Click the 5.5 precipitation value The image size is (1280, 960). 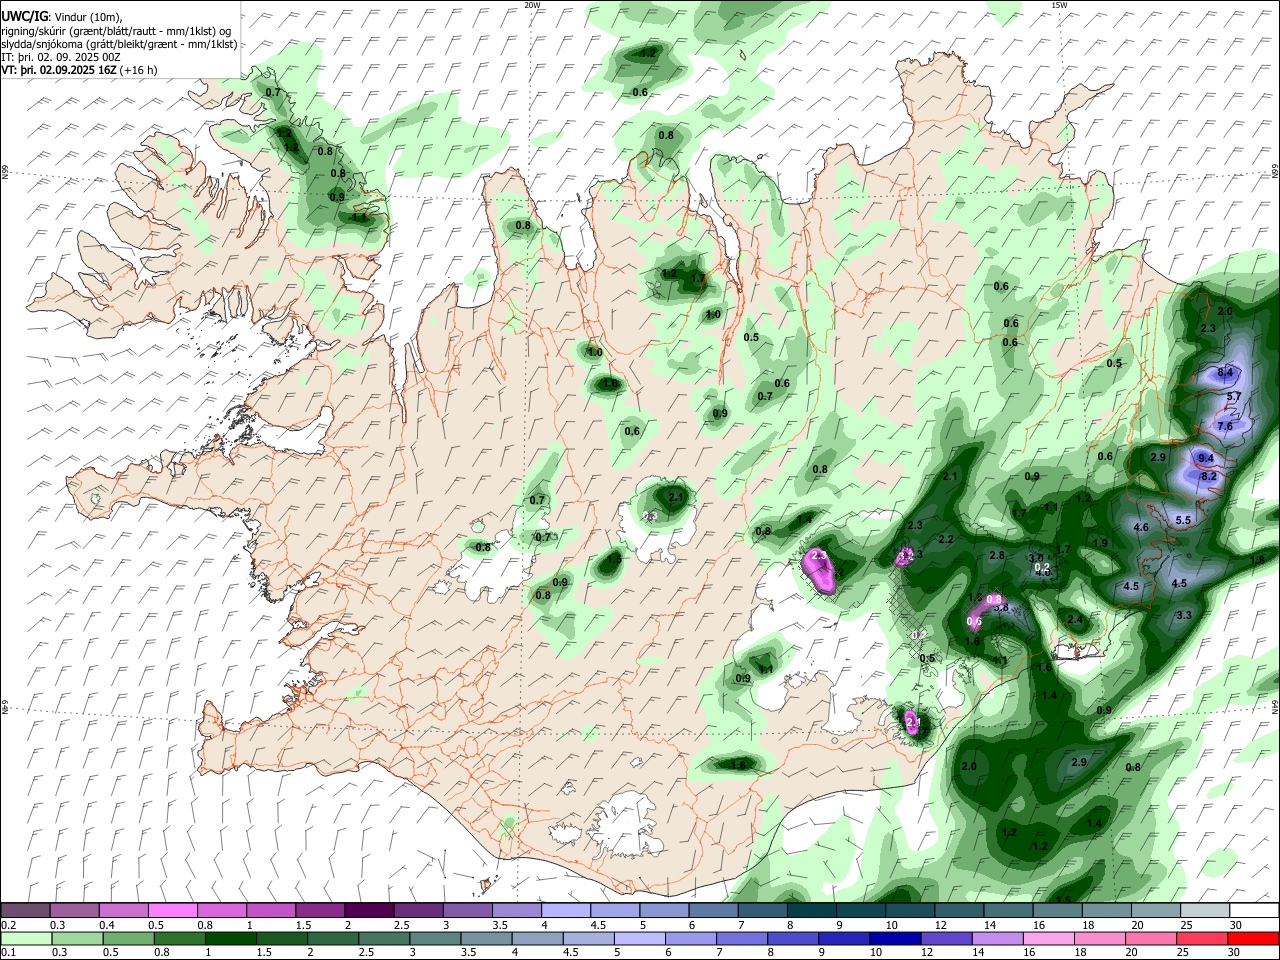coord(1183,520)
